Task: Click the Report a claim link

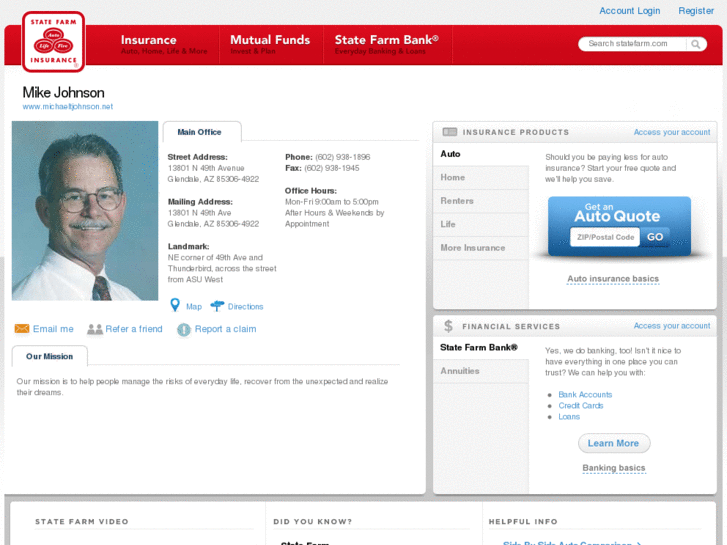Action: [x=225, y=329]
